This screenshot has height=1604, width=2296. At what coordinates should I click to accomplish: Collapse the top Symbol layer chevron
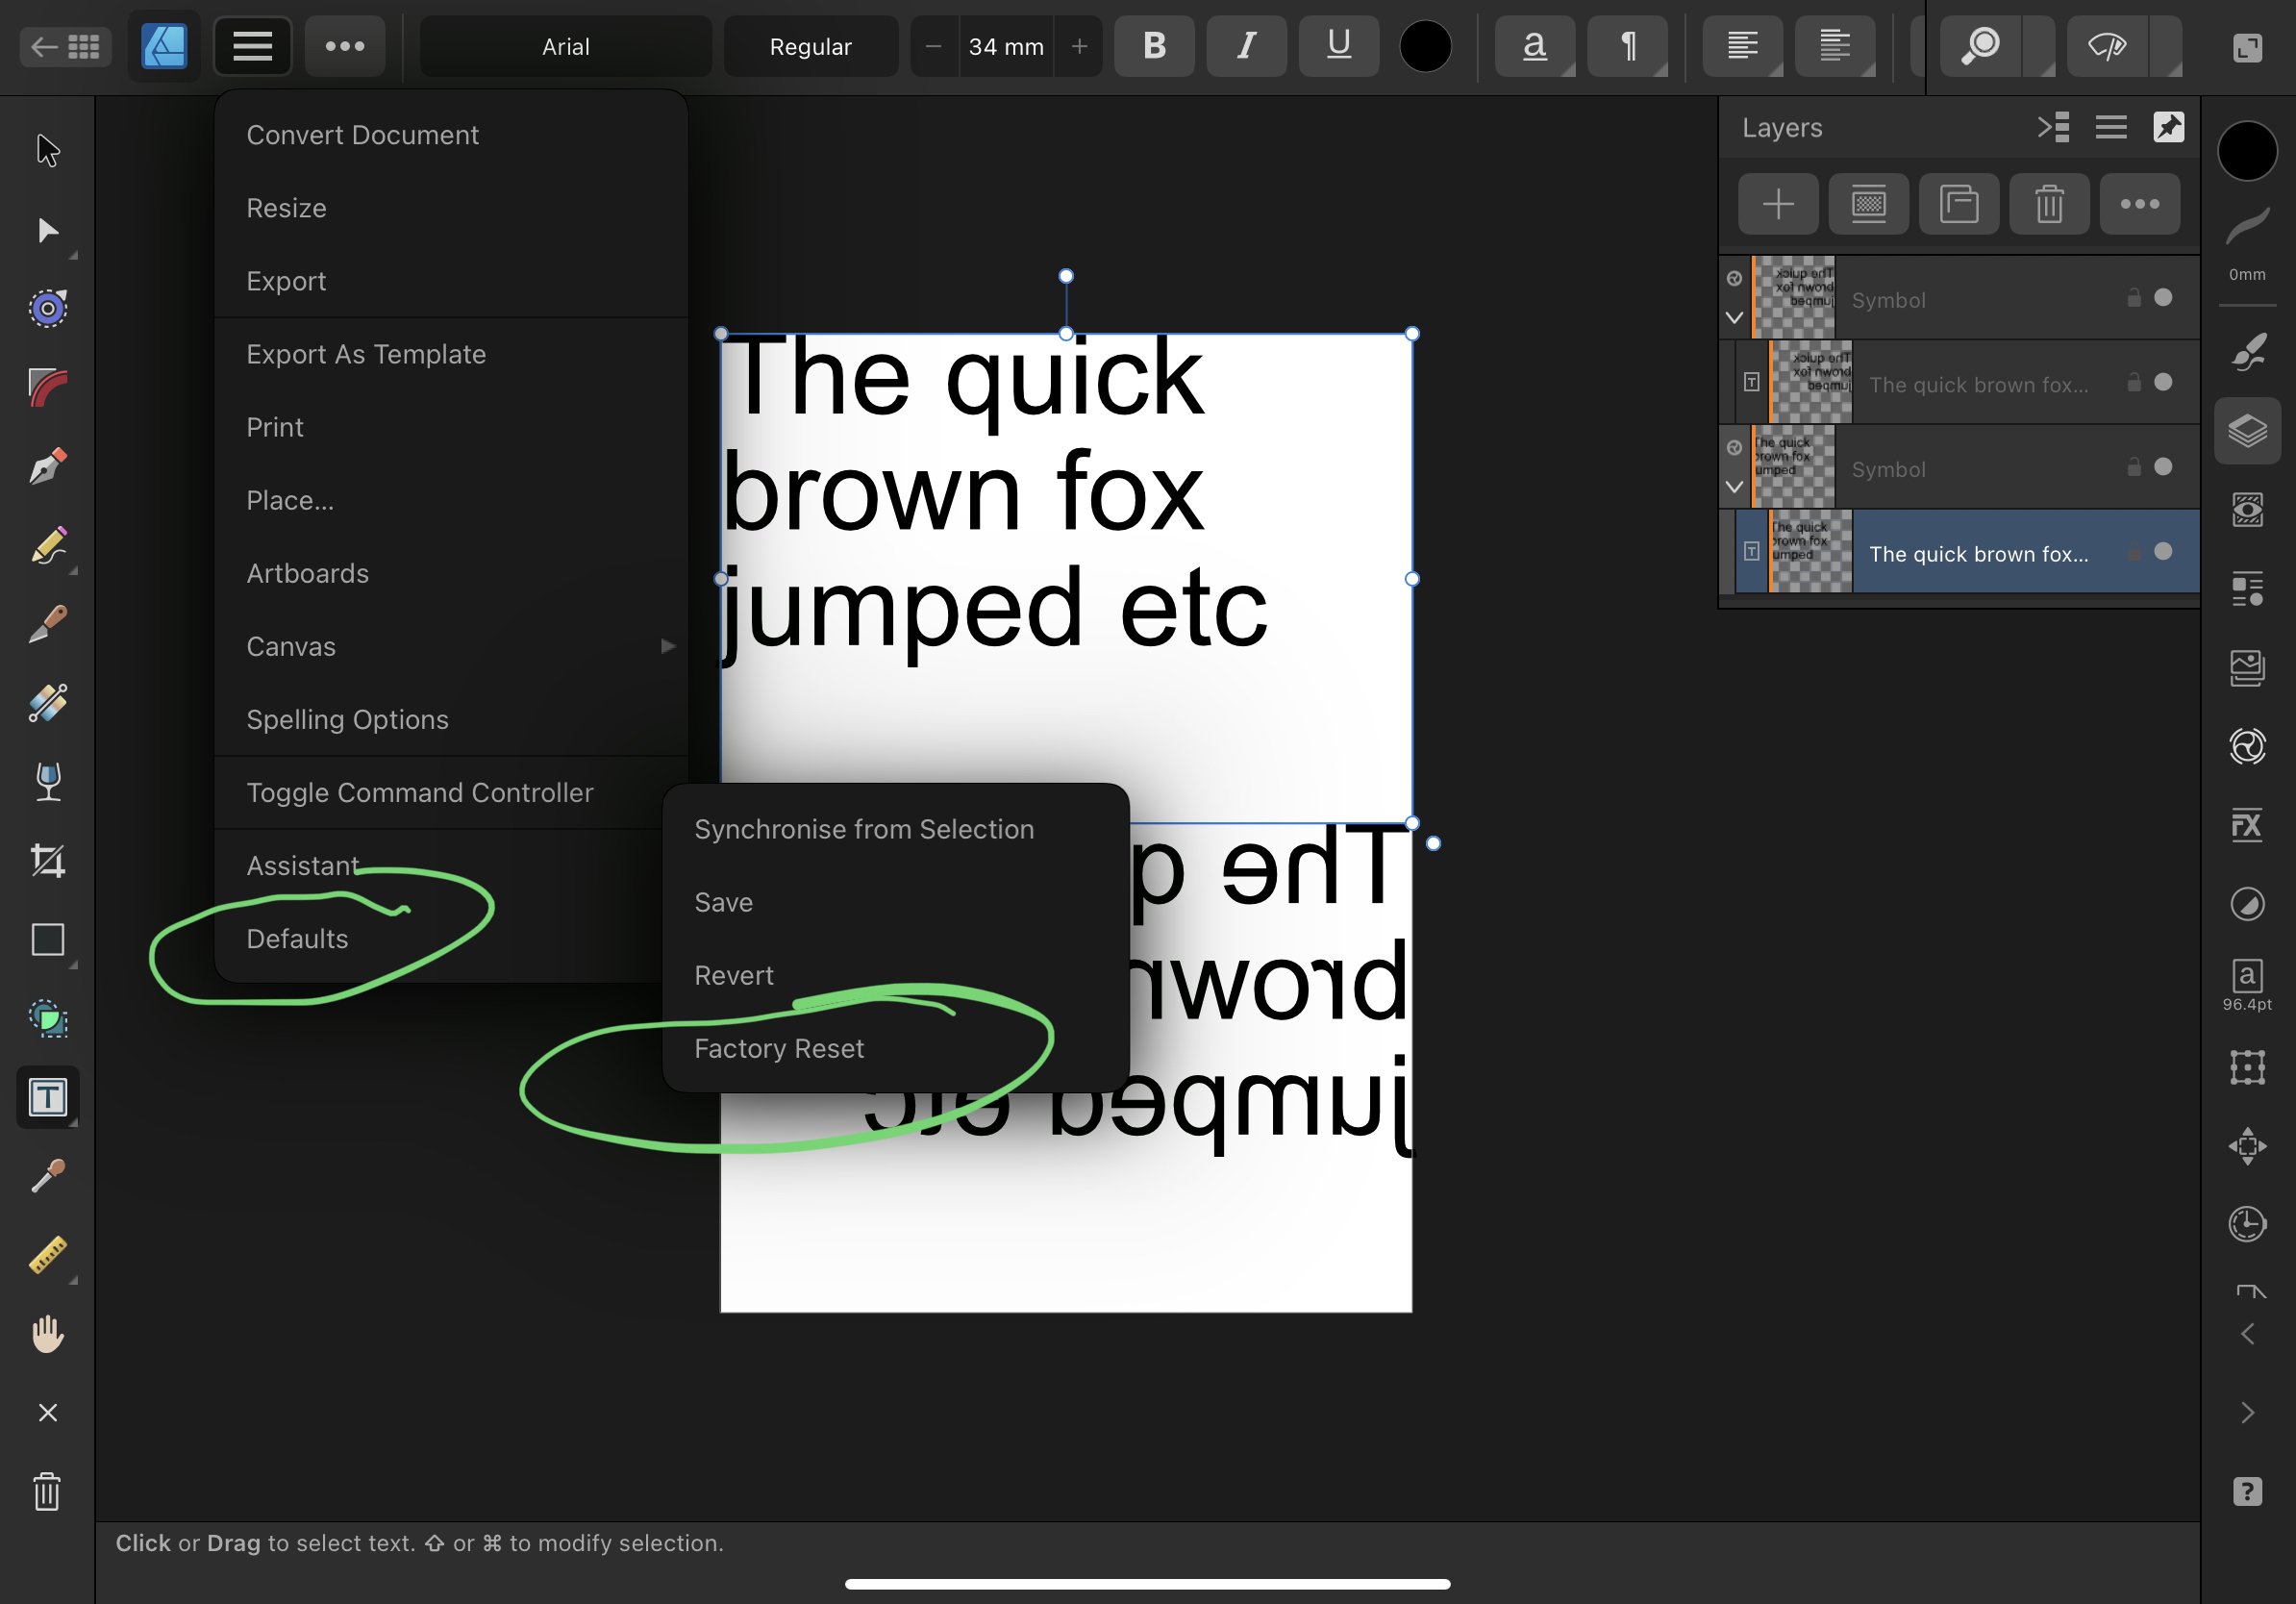[x=1734, y=318]
